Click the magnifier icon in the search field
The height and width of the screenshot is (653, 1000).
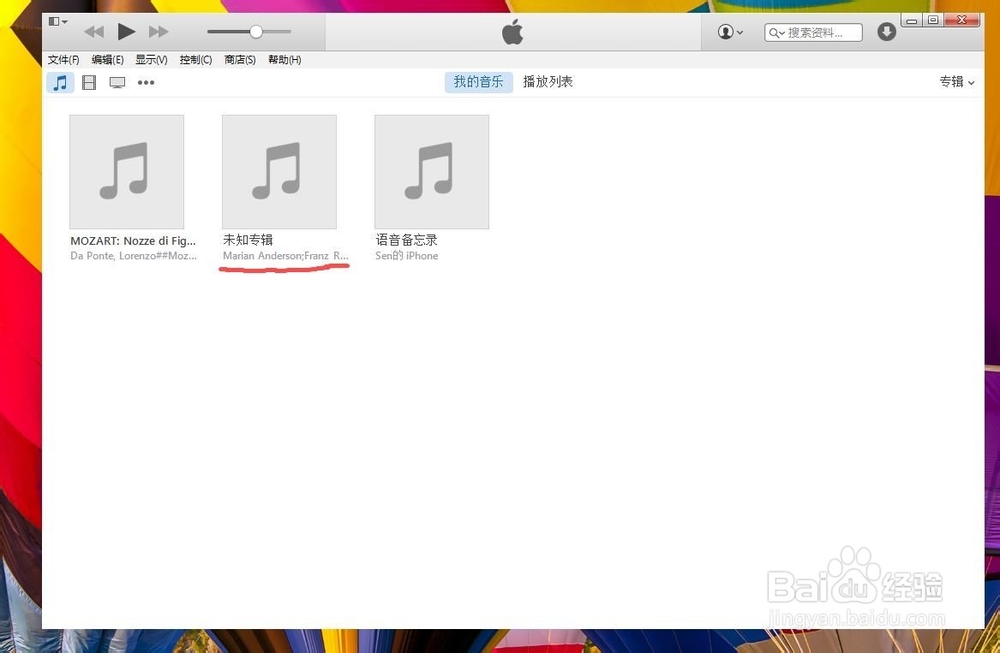tap(776, 32)
